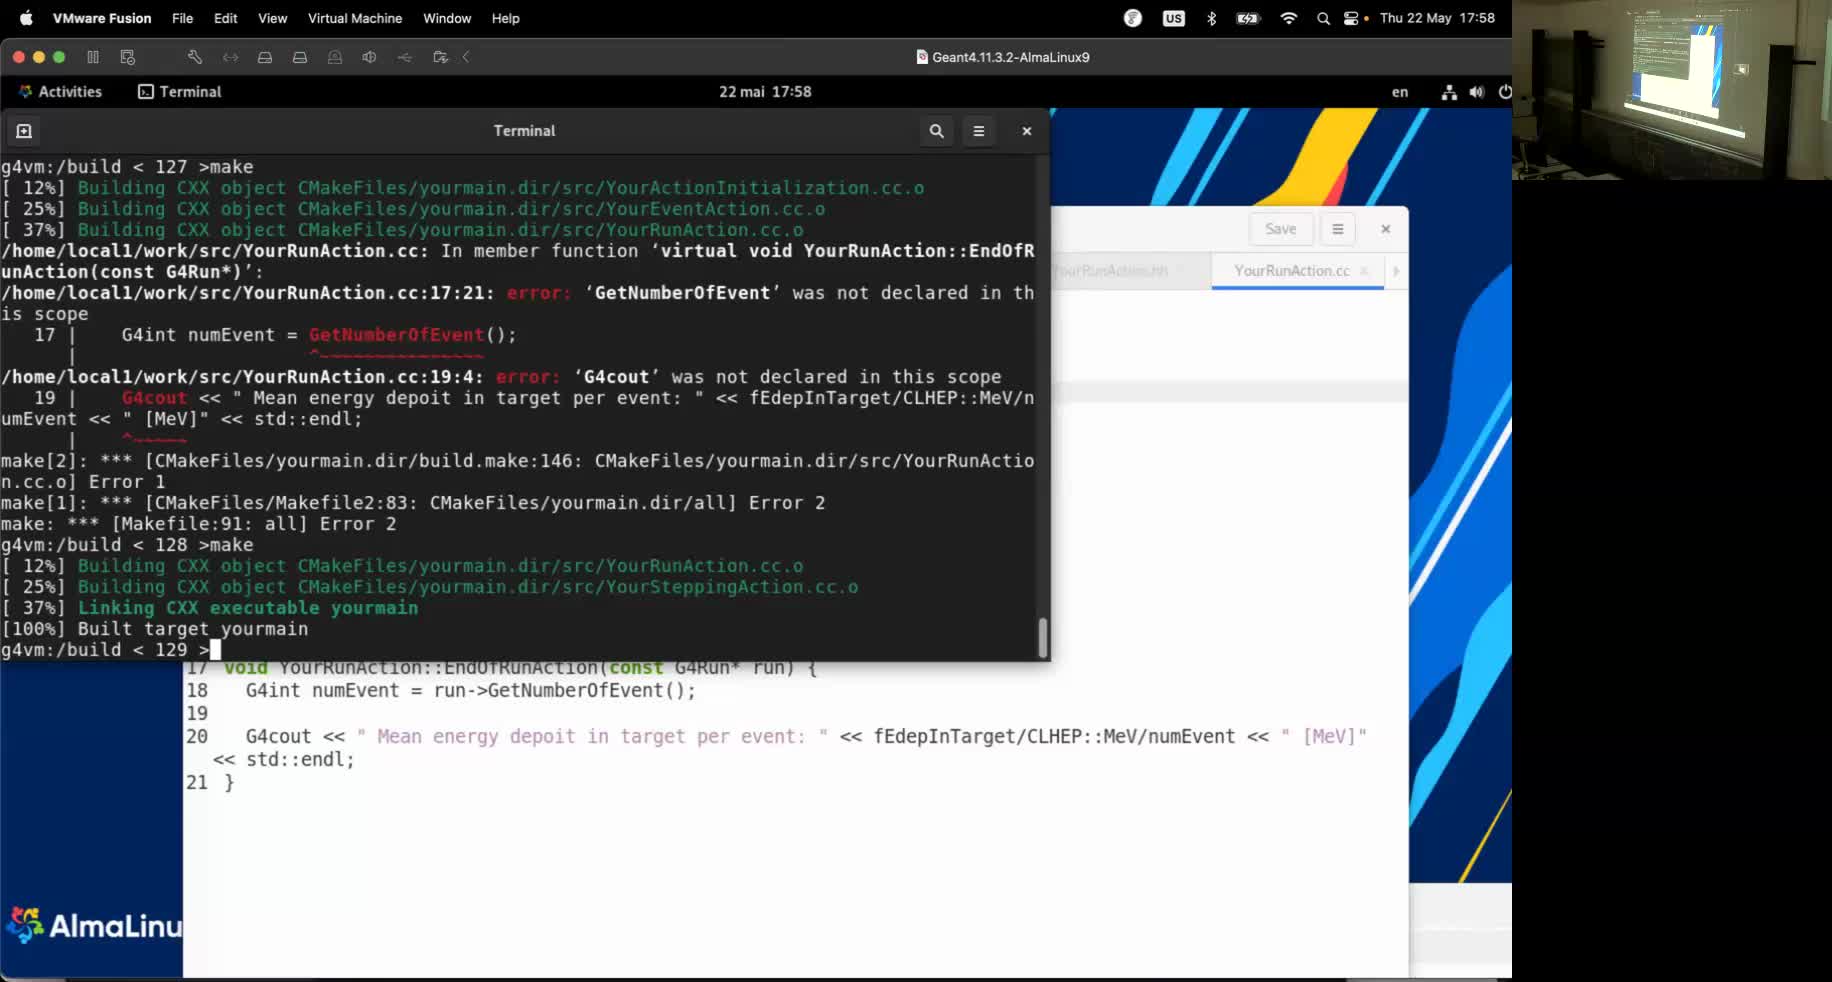Click the sound device icon in VMware toolbar
This screenshot has height=982, width=1832.
pyautogui.click(x=369, y=57)
